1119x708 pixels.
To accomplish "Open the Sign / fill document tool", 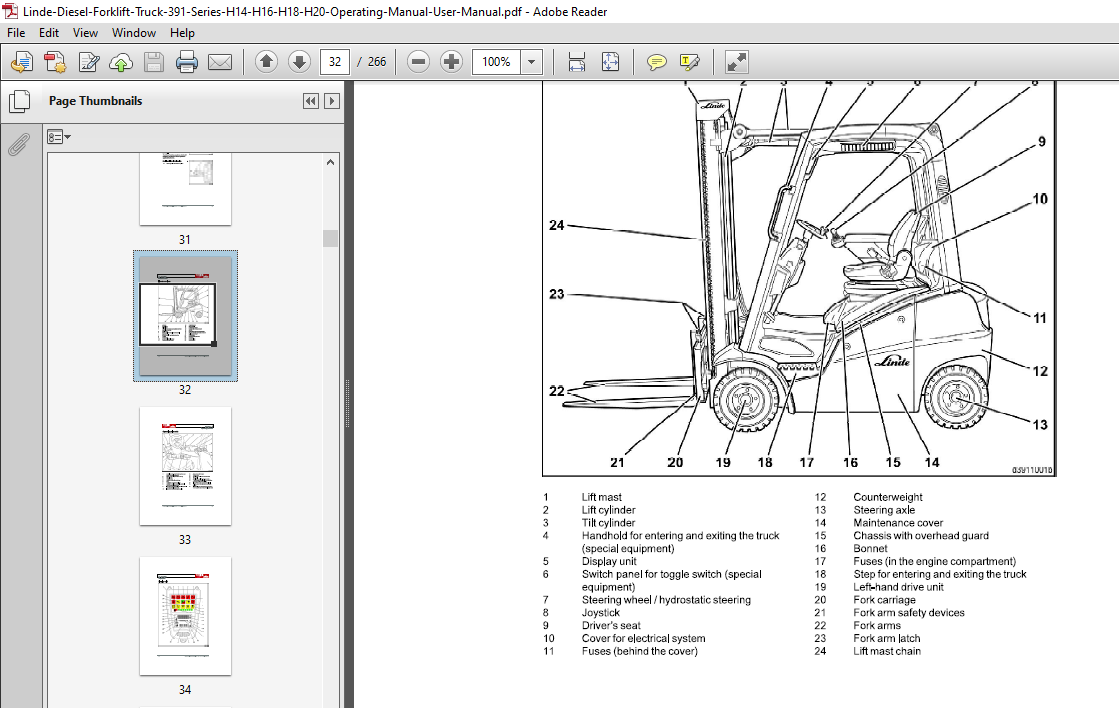I will point(88,62).
